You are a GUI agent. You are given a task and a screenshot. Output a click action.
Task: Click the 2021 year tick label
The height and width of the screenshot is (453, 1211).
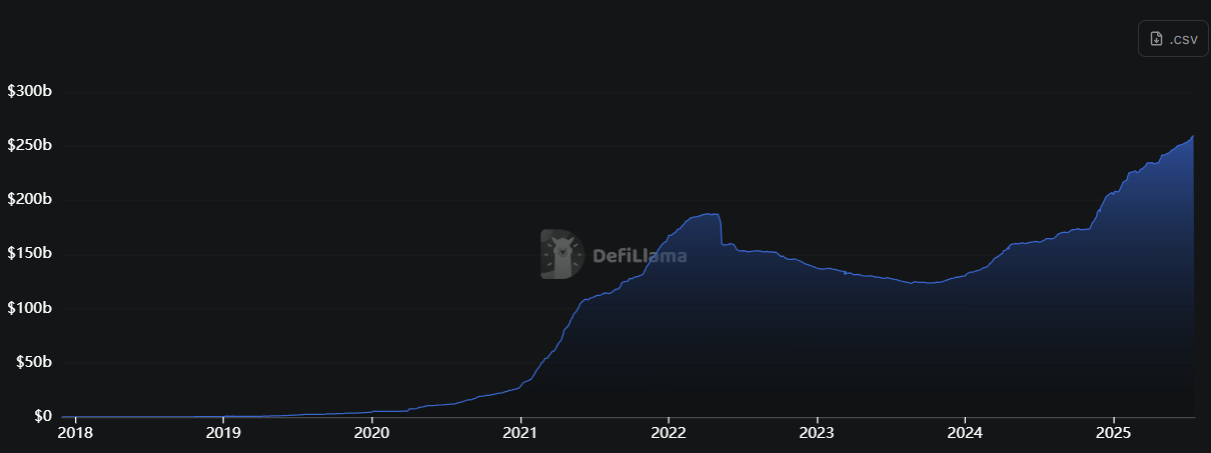point(520,434)
